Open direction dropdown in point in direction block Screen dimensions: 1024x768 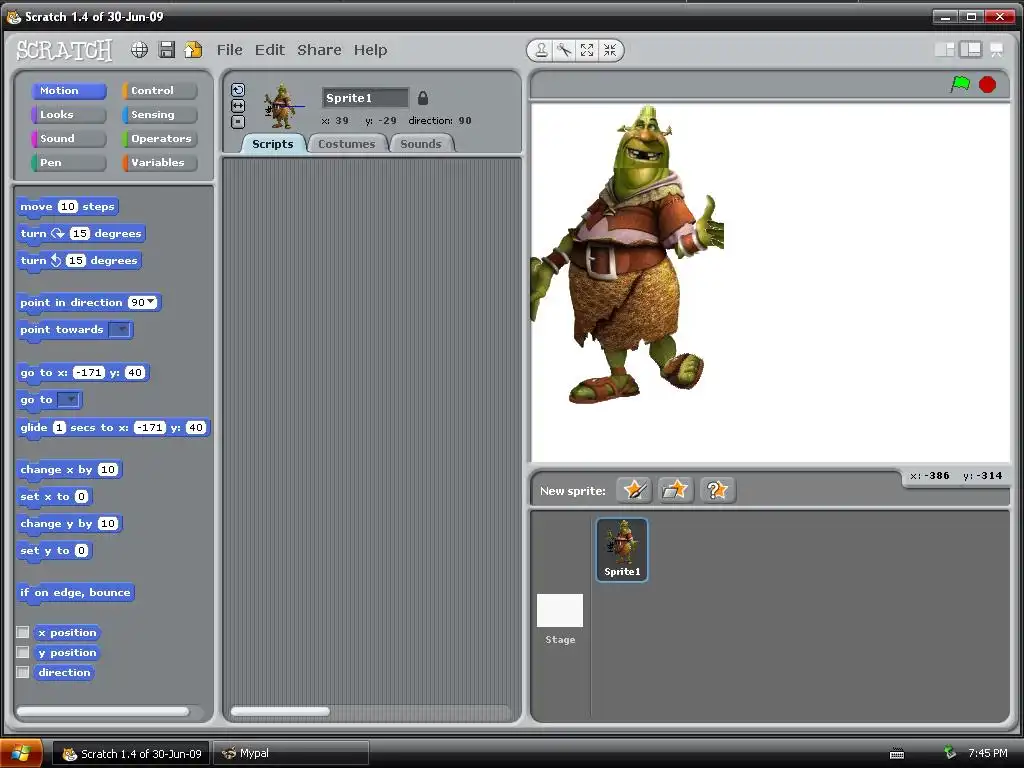[x=151, y=302]
